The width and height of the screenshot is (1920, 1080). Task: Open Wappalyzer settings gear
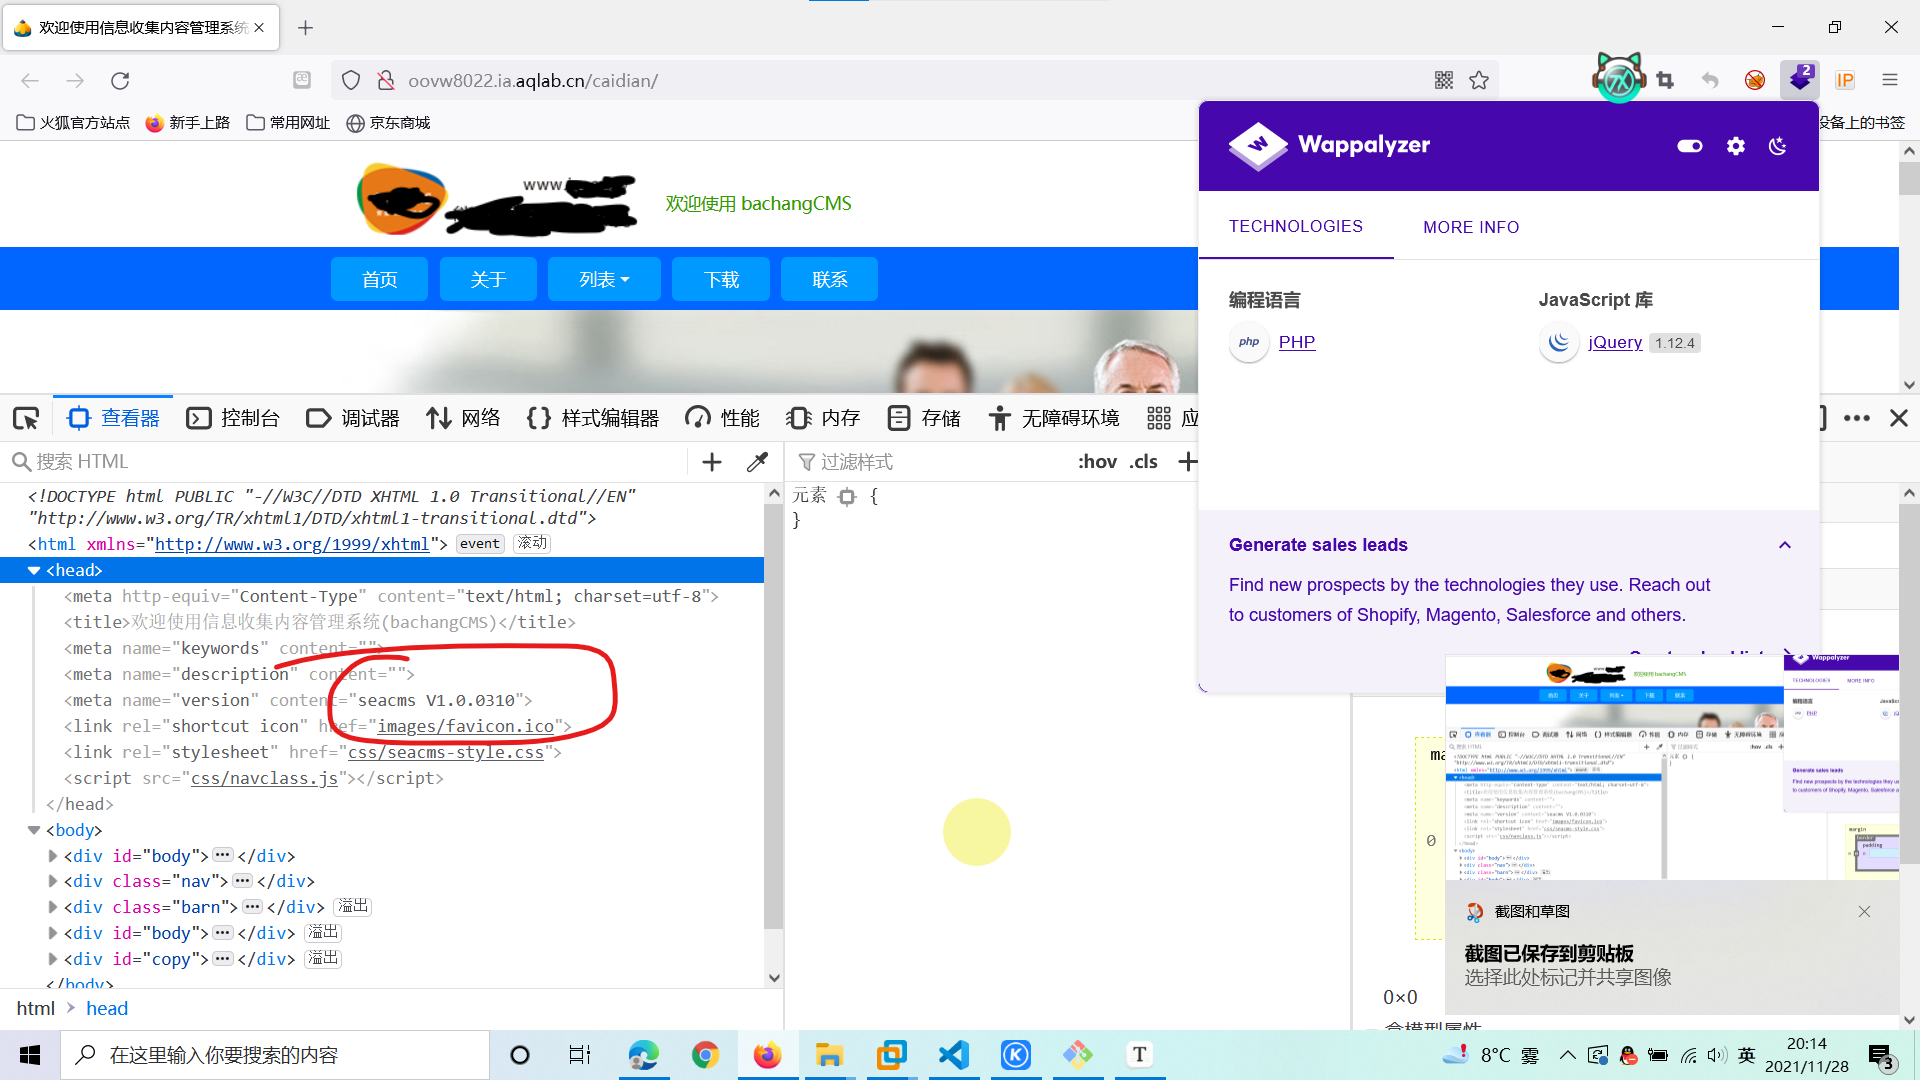1736,146
